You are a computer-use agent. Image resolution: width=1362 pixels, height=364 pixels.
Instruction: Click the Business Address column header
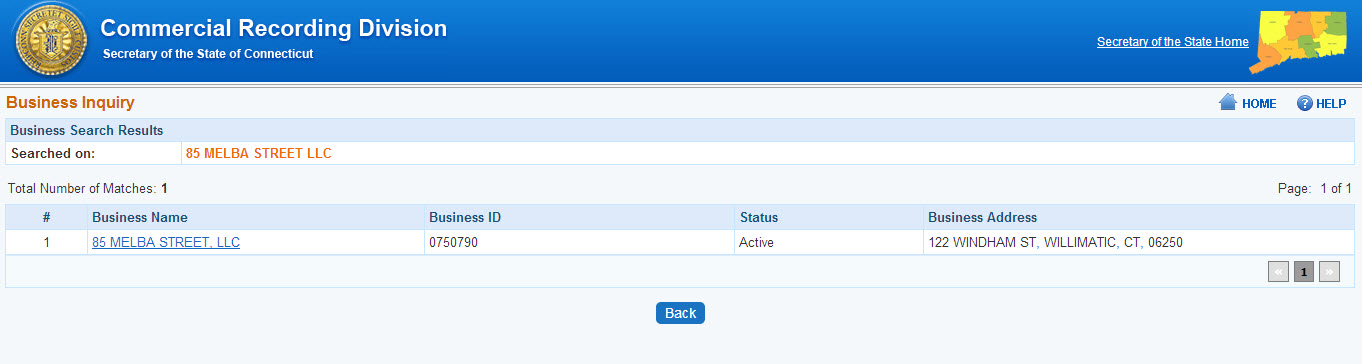pyautogui.click(x=1139, y=217)
